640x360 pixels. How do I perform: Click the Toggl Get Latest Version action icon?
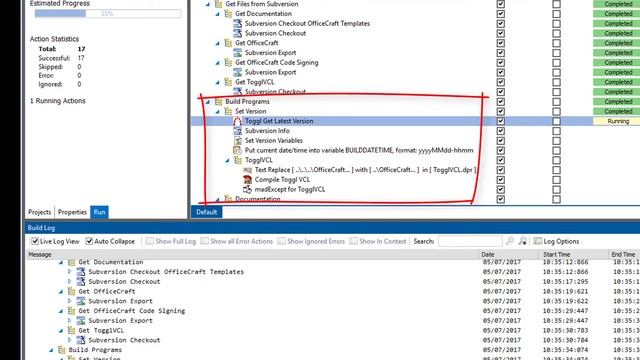(x=237, y=121)
